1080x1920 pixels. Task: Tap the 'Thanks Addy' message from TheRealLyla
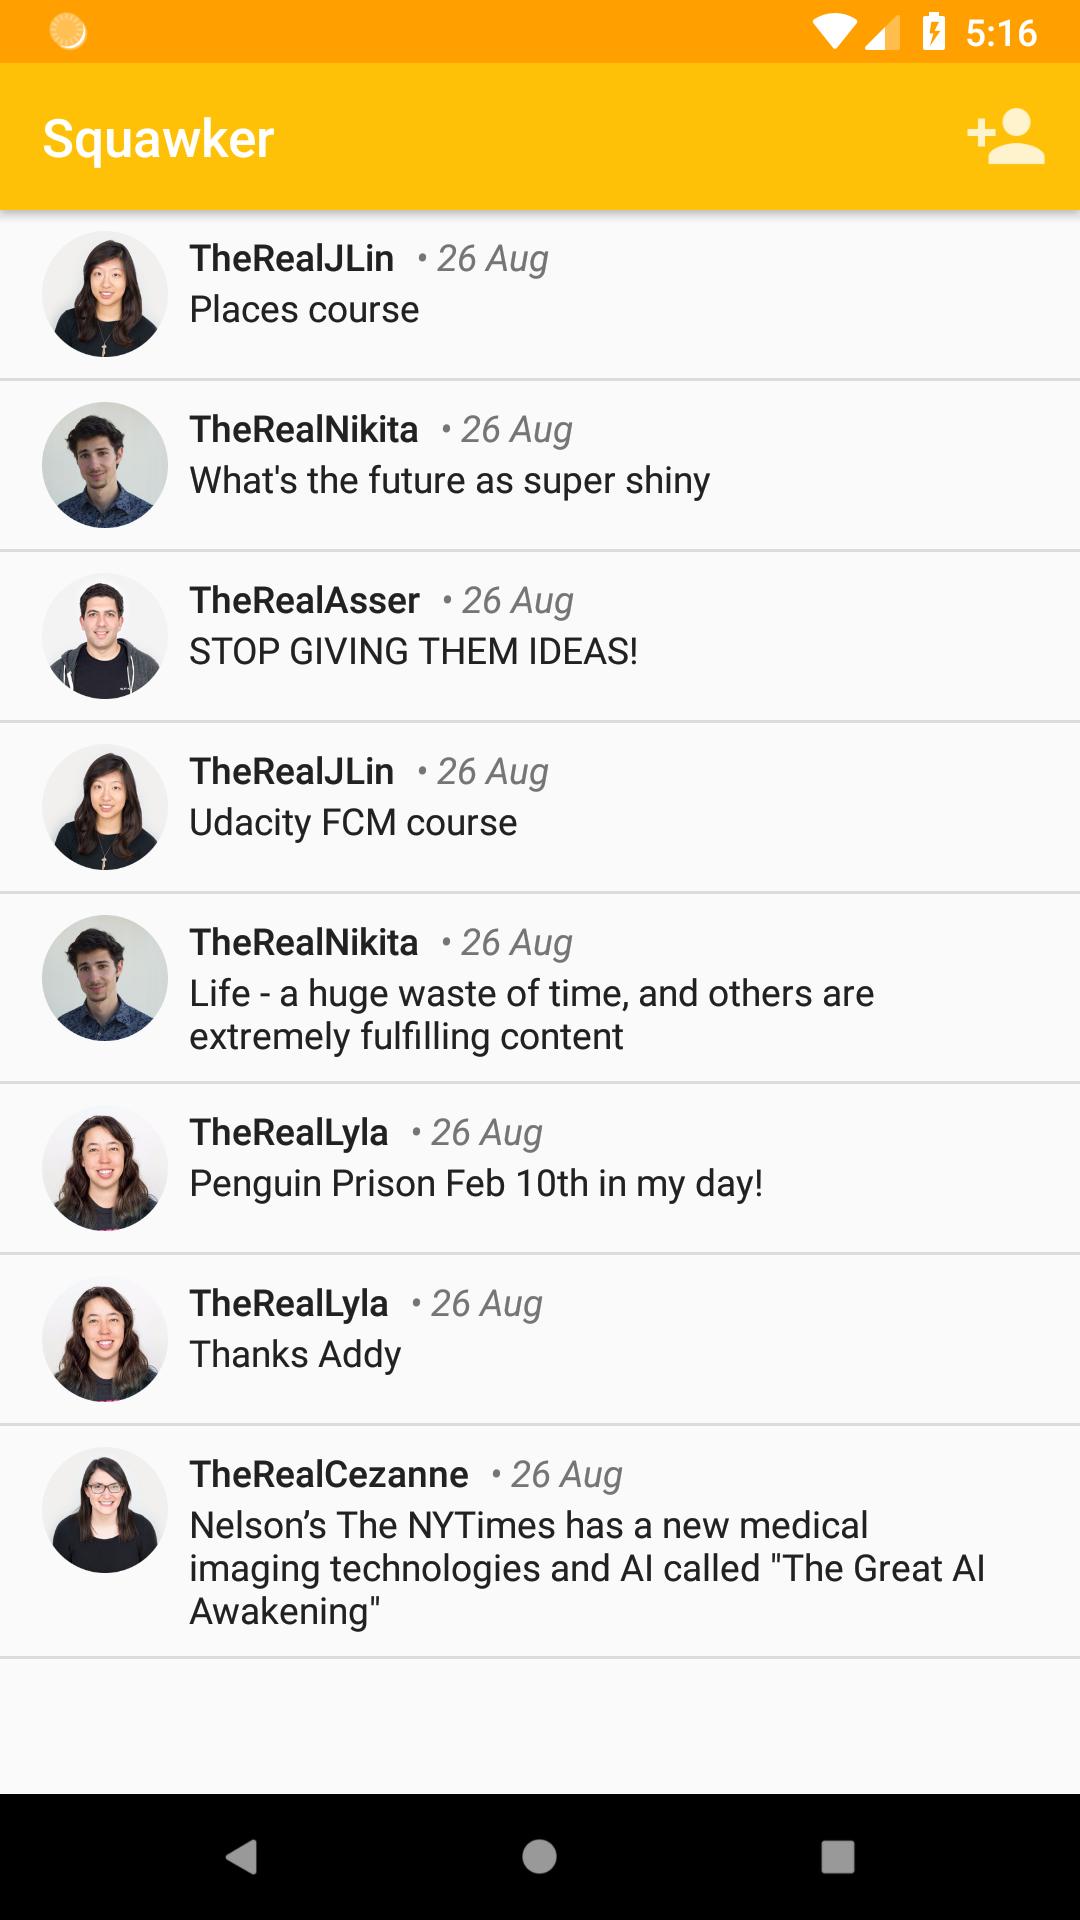(294, 1353)
